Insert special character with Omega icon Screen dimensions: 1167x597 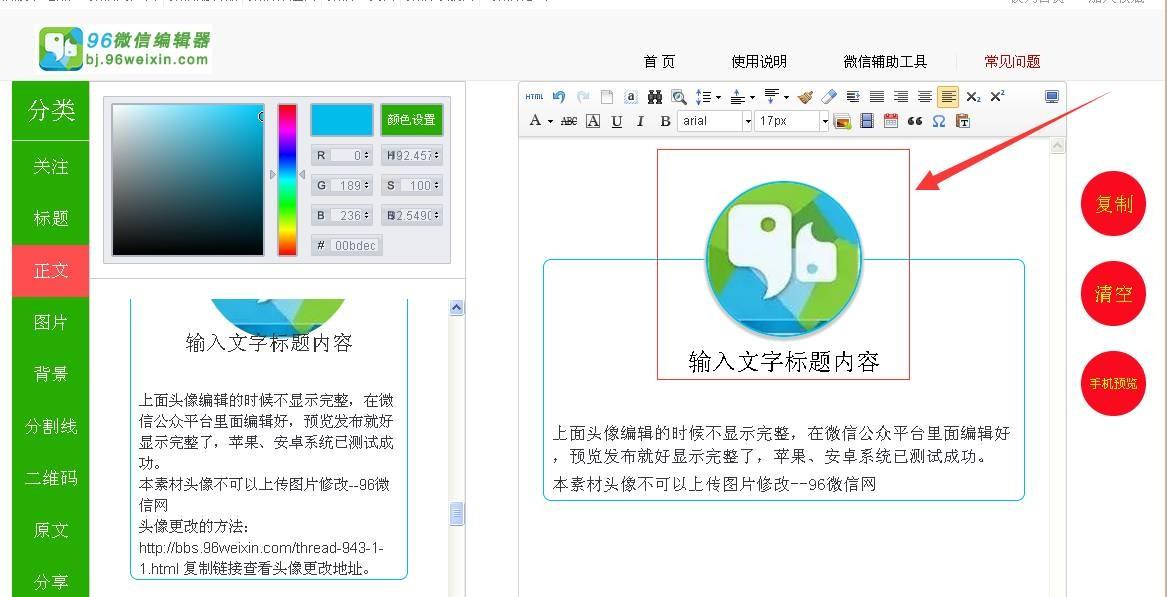939,121
